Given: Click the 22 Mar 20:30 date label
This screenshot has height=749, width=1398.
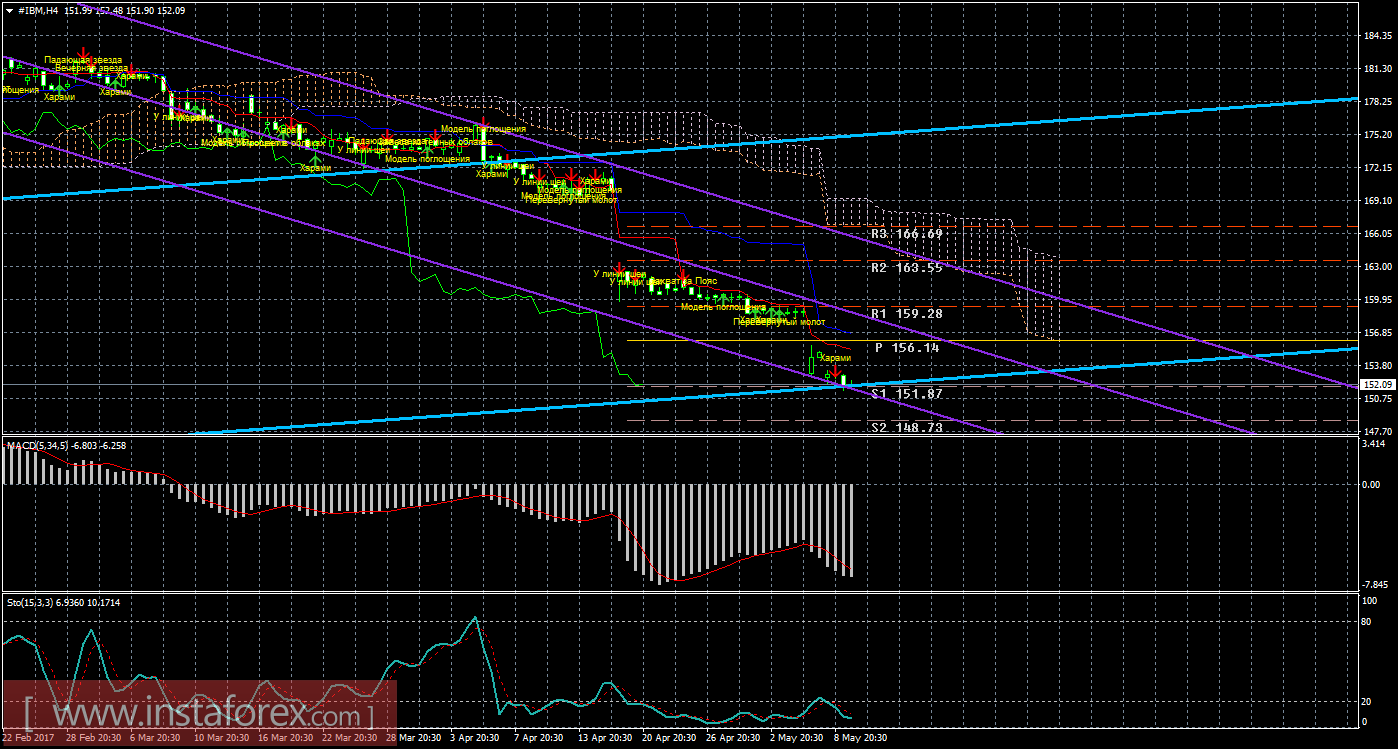Looking at the screenshot, I should click(x=350, y=739).
